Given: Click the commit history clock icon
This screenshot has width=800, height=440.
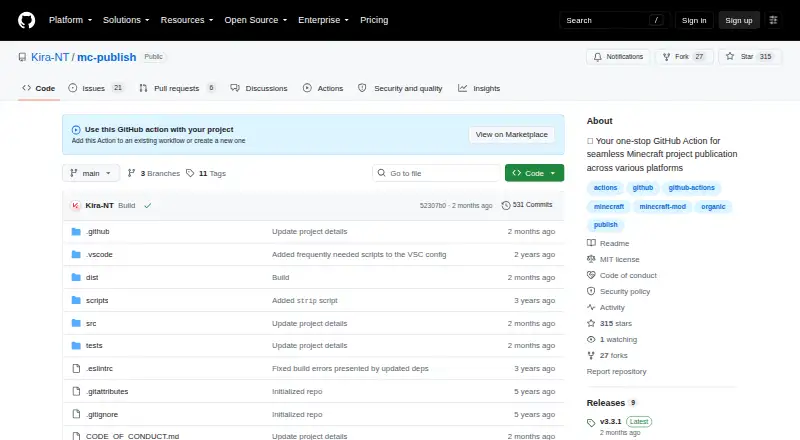Looking at the screenshot, I should click(x=506, y=205).
